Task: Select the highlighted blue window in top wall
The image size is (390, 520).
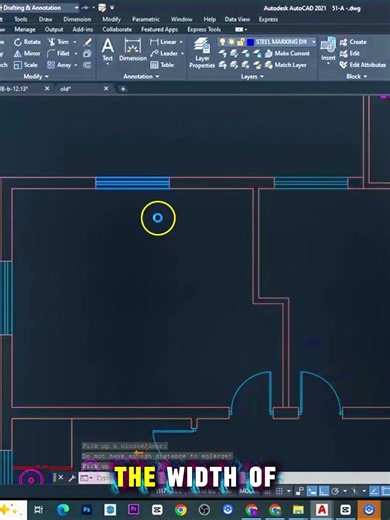Action: point(133,183)
